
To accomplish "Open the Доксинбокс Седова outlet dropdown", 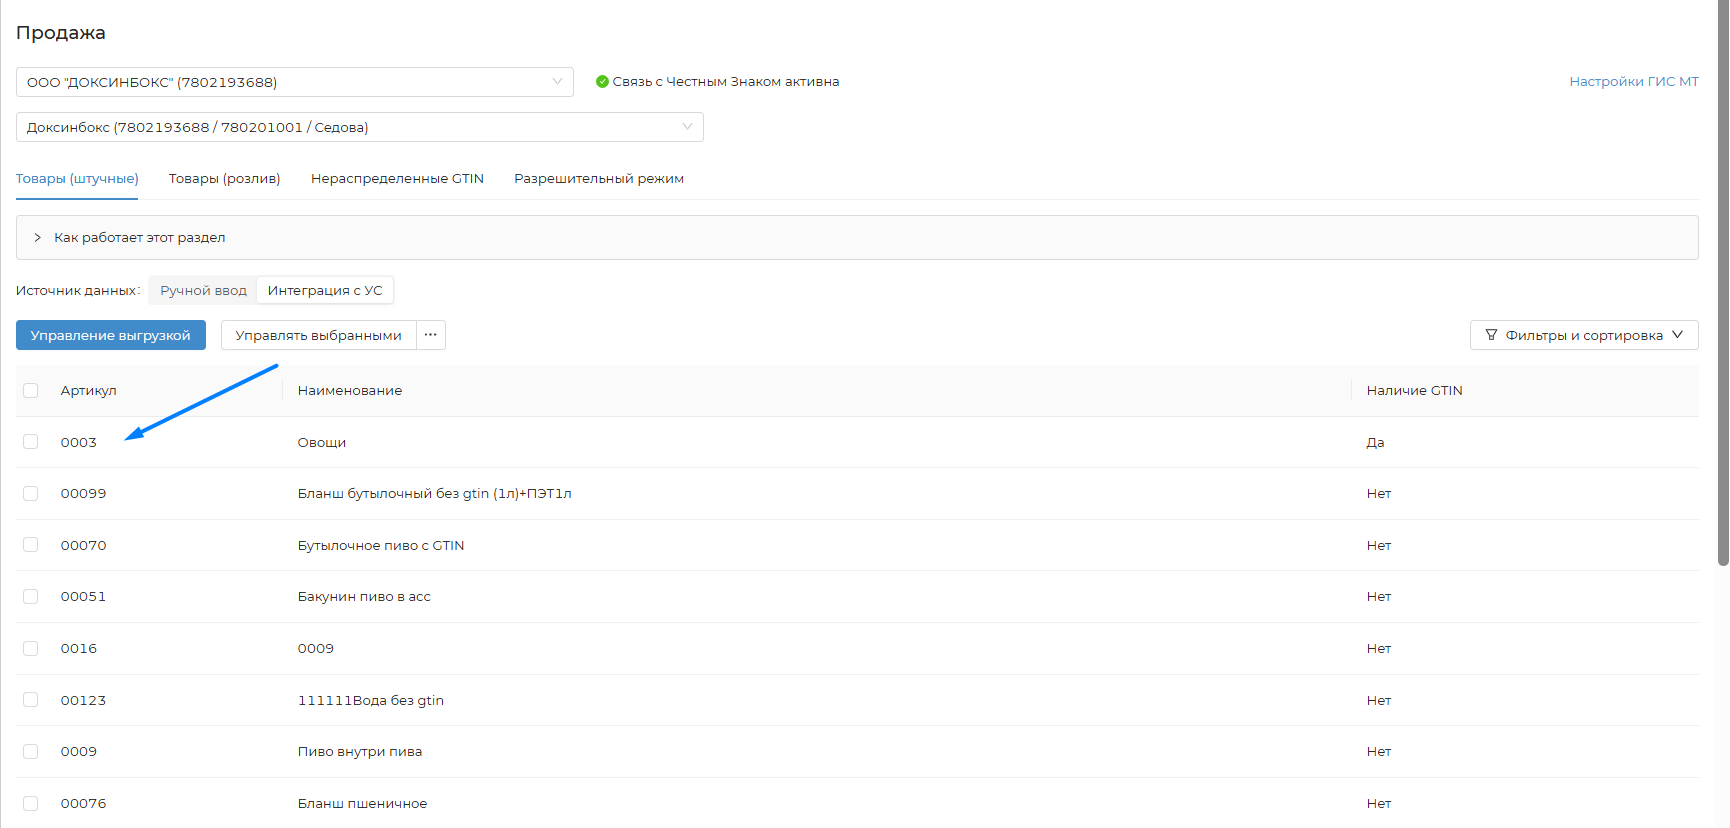I will [359, 127].
